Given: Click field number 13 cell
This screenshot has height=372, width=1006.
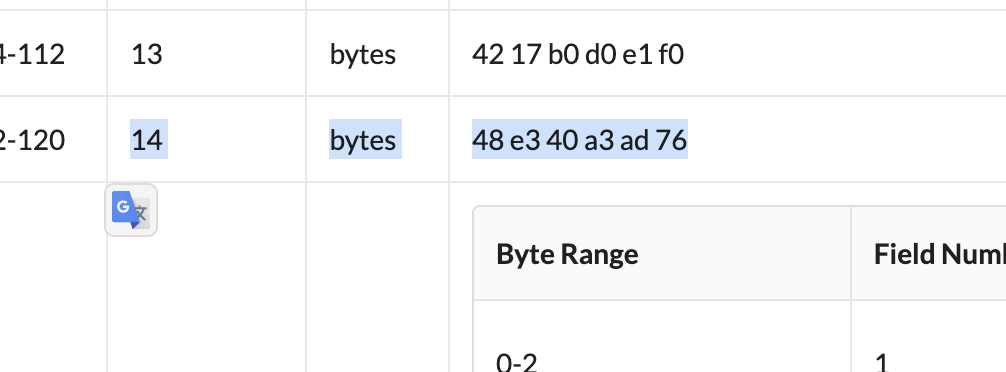Looking at the screenshot, I should tap(147, 55).
